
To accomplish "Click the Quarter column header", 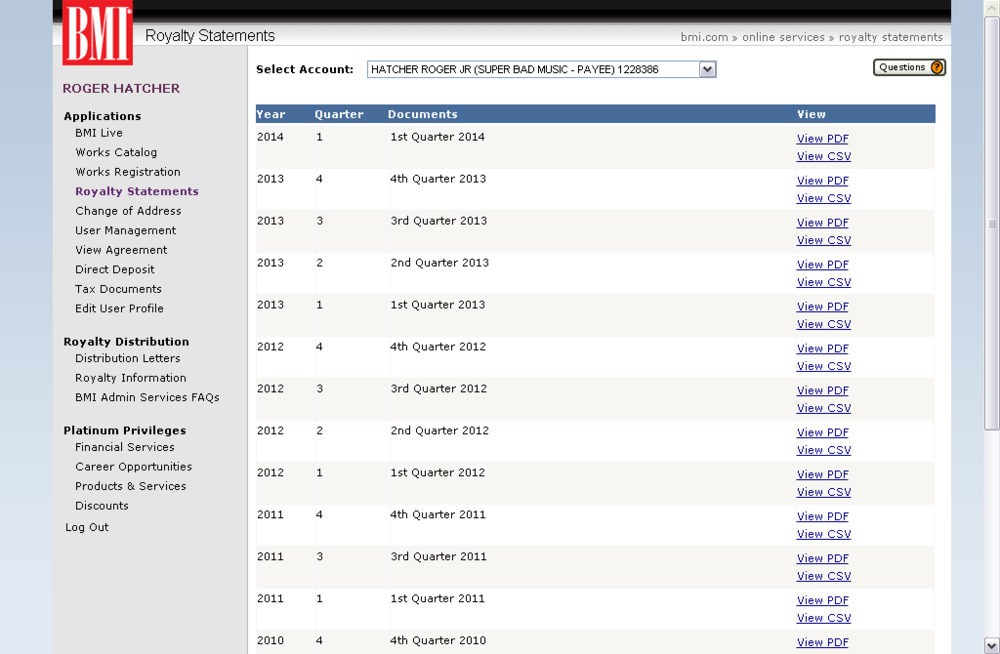I will click(339, 114).
